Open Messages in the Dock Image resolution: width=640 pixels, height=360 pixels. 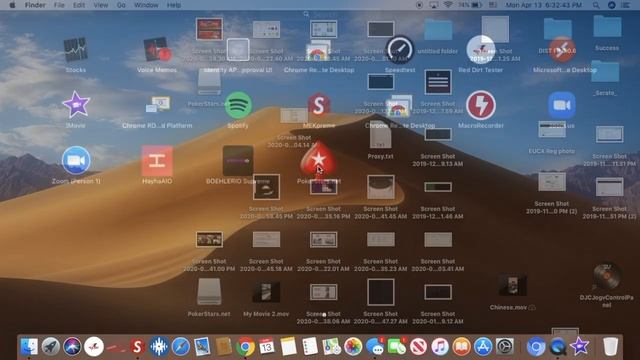coord(375,347)
